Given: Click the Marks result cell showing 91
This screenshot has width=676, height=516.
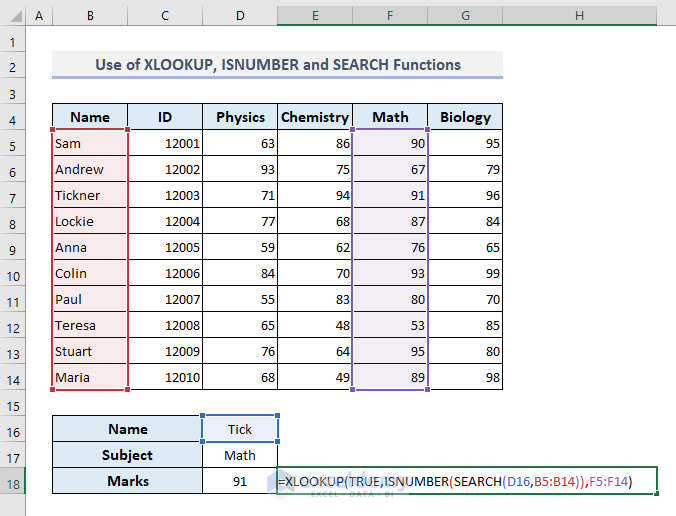Looking at the screenshot, I should pos(240,481).
